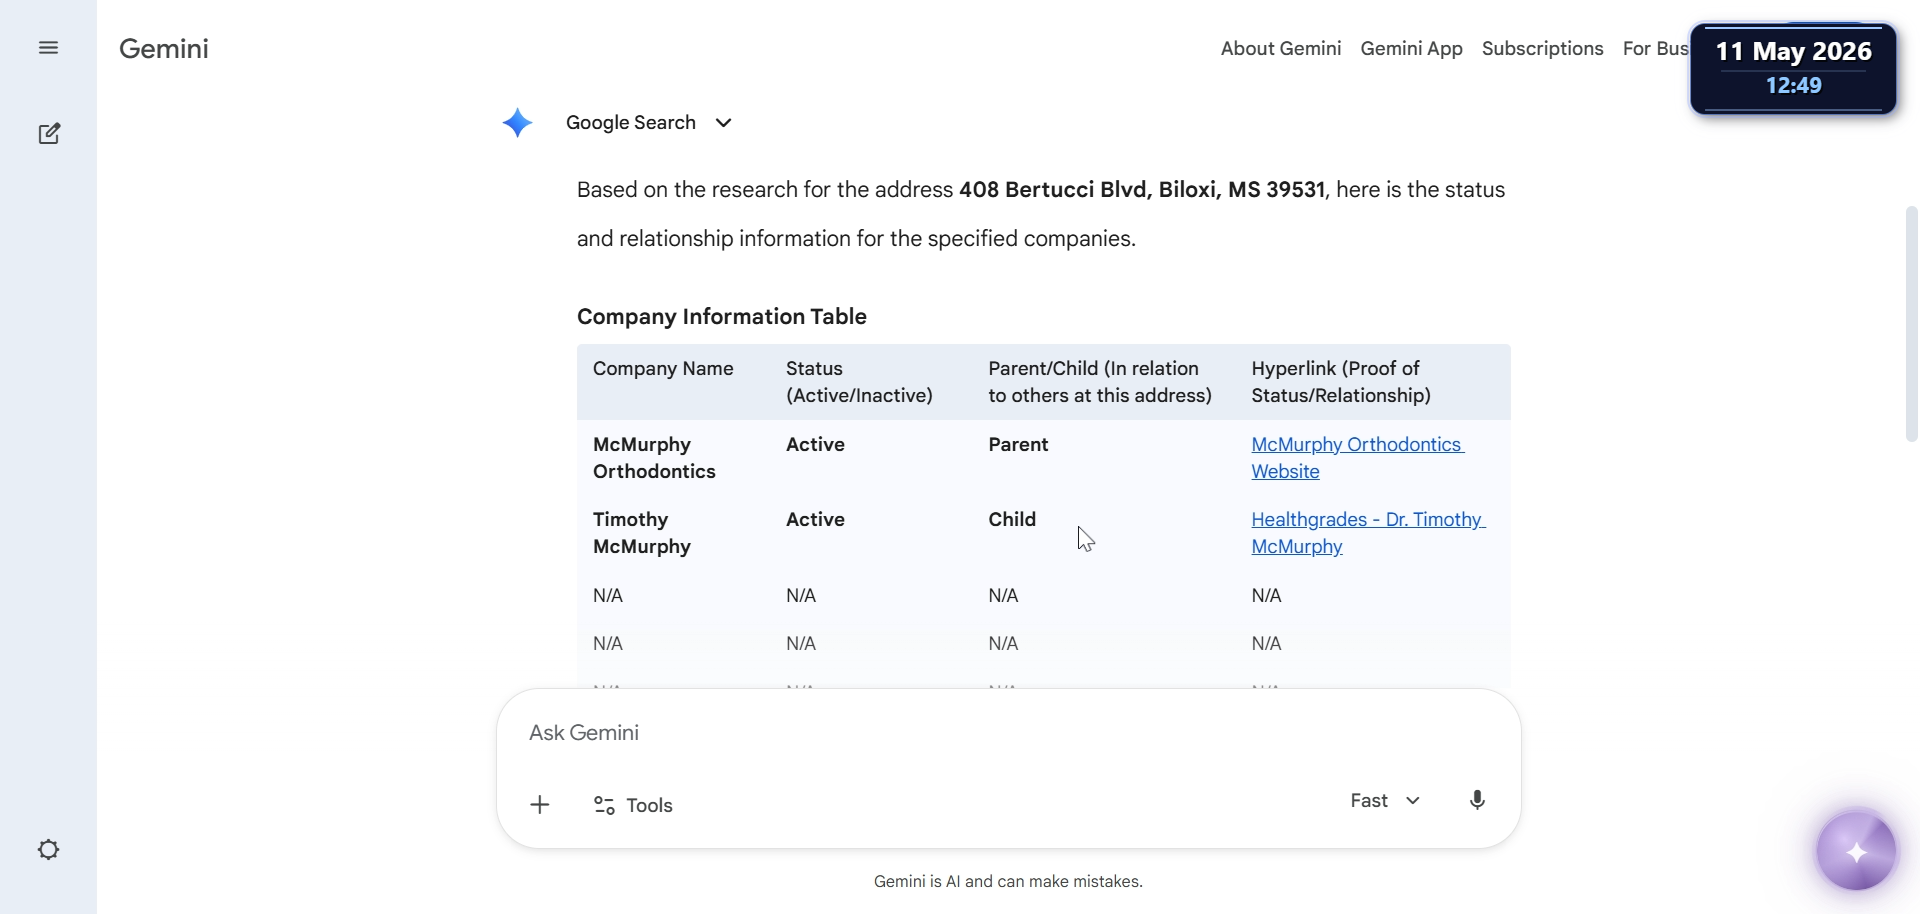Screen dimensions: 1920x914
Task: Click the Parent relationship cell
Action: click(x=1018, y=445)
